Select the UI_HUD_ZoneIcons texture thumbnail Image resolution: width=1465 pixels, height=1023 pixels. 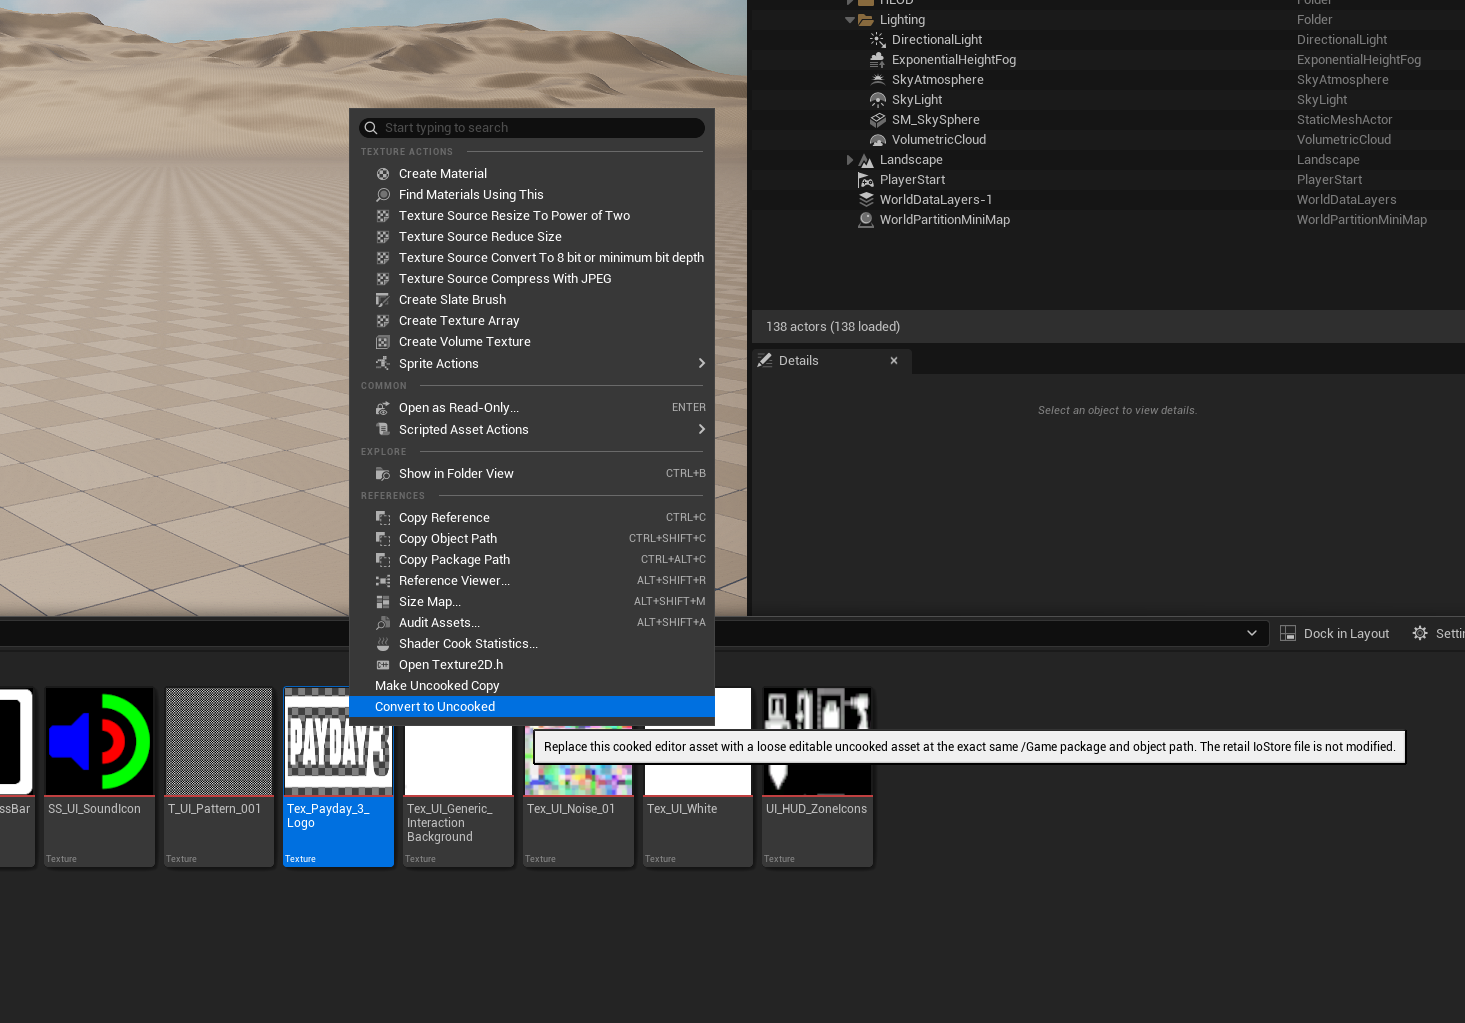pyautogui.click(x=817, y=741)
